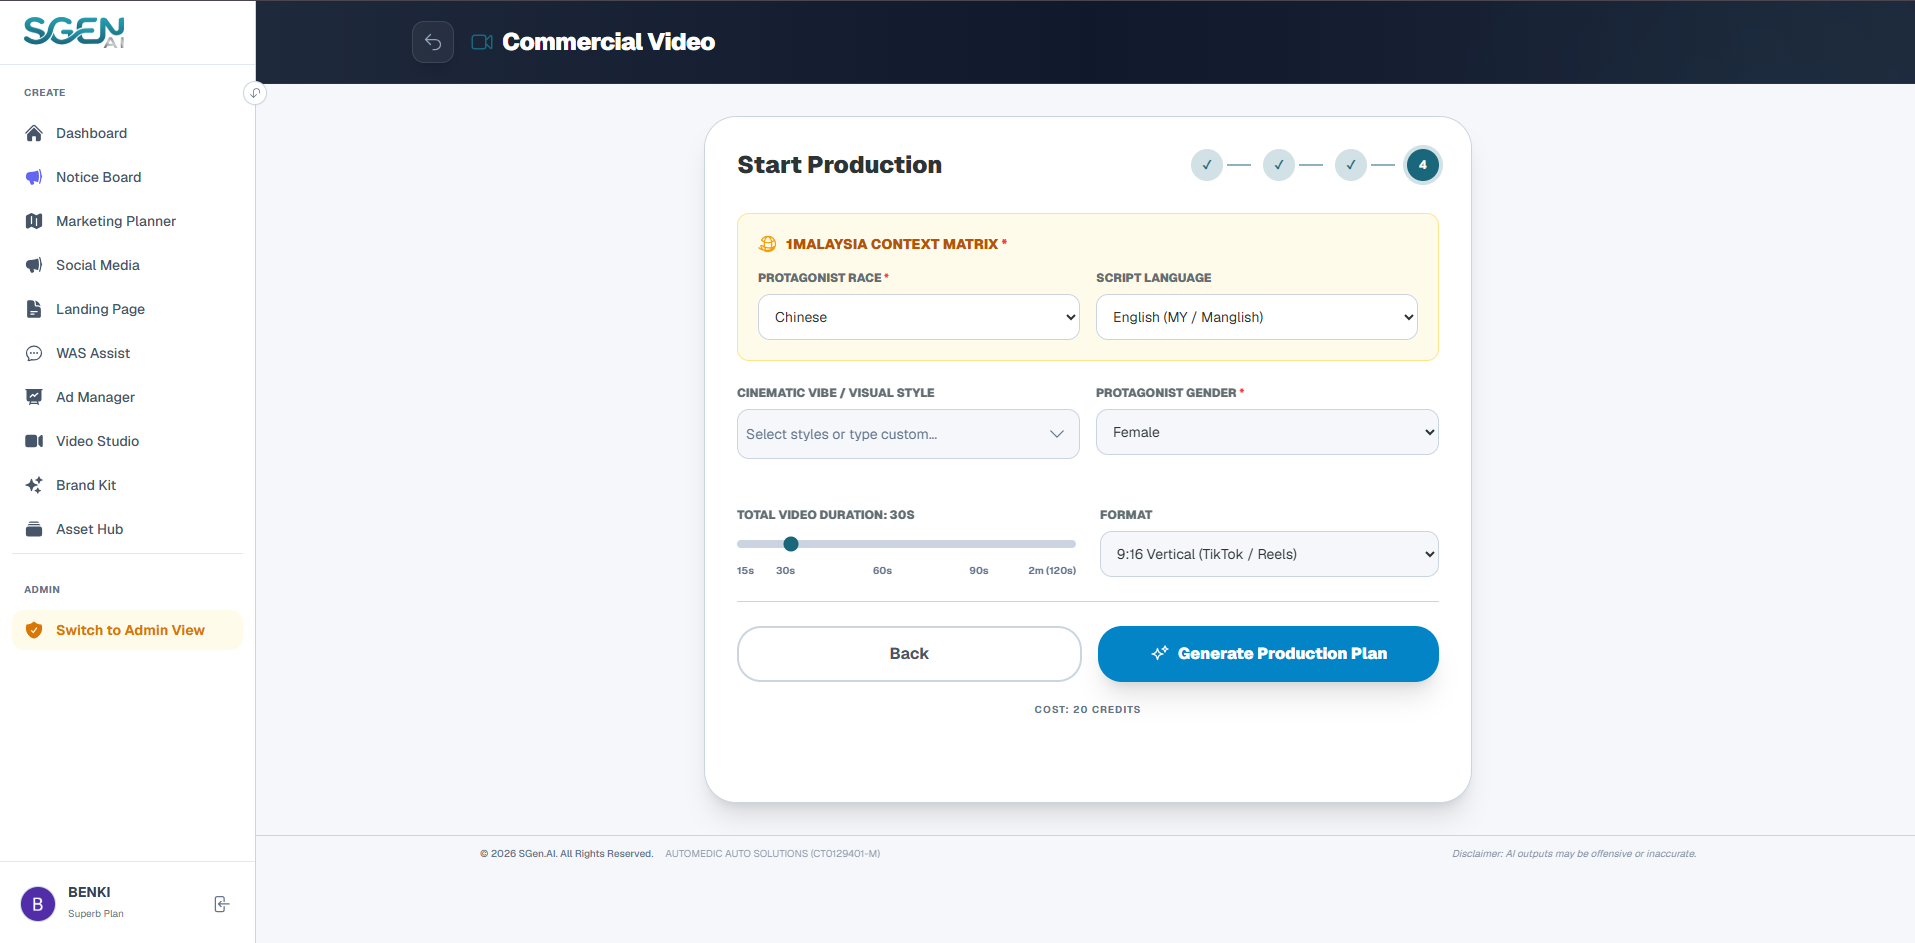Click the WAS Assist chat bubble icon
This screenshot has height=943, width=1915.
tap(34, 353)
